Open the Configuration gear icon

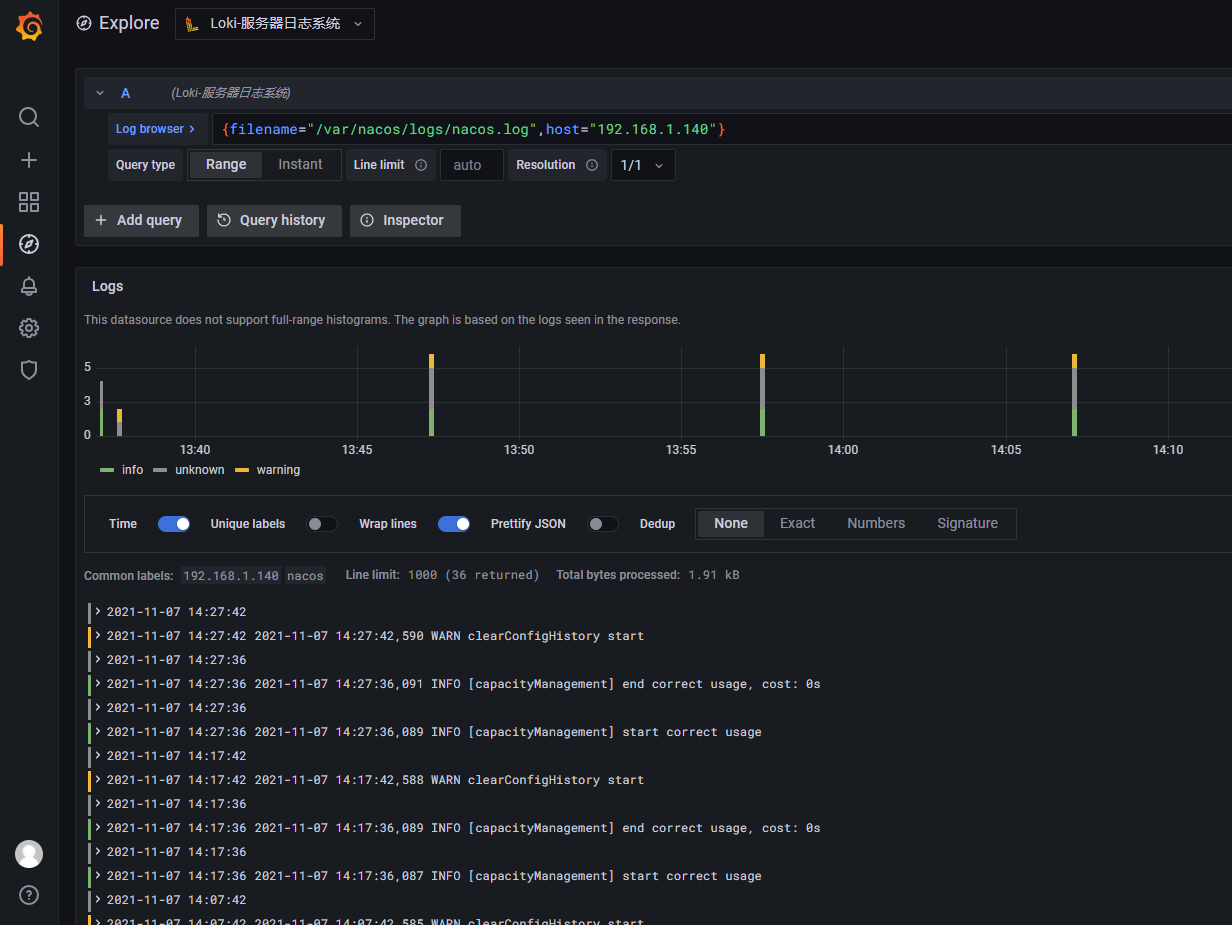coord(29,328)
